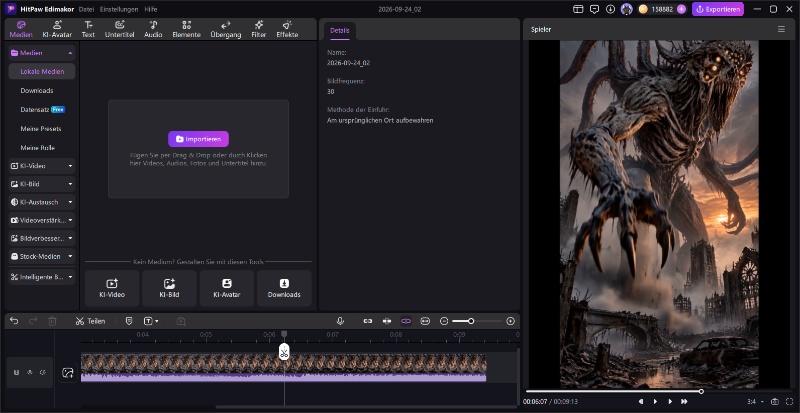Expand the Videoverstärker sidebar section

pyautogui.click(x=41, y=220)
